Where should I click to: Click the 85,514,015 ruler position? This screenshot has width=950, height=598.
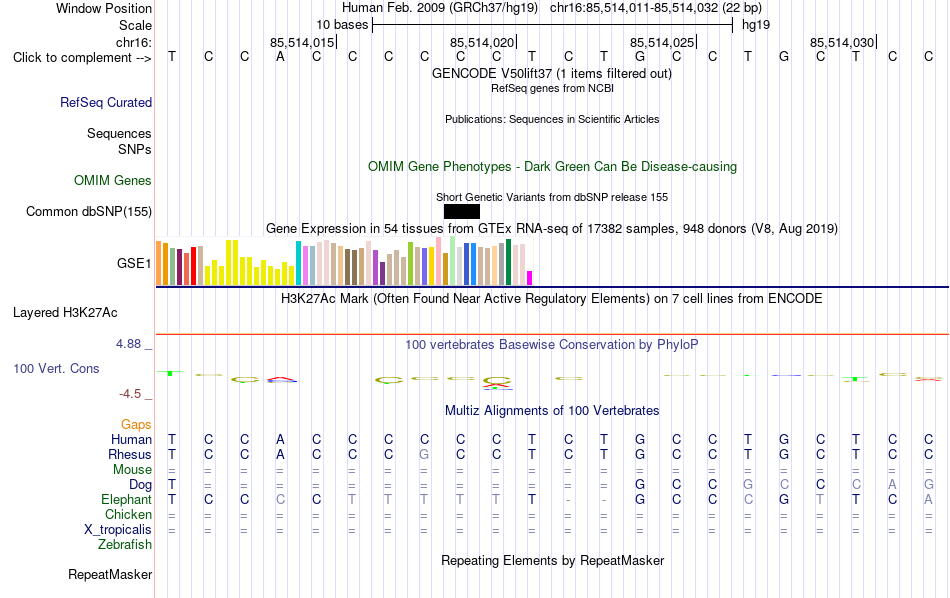coord(302,42)
